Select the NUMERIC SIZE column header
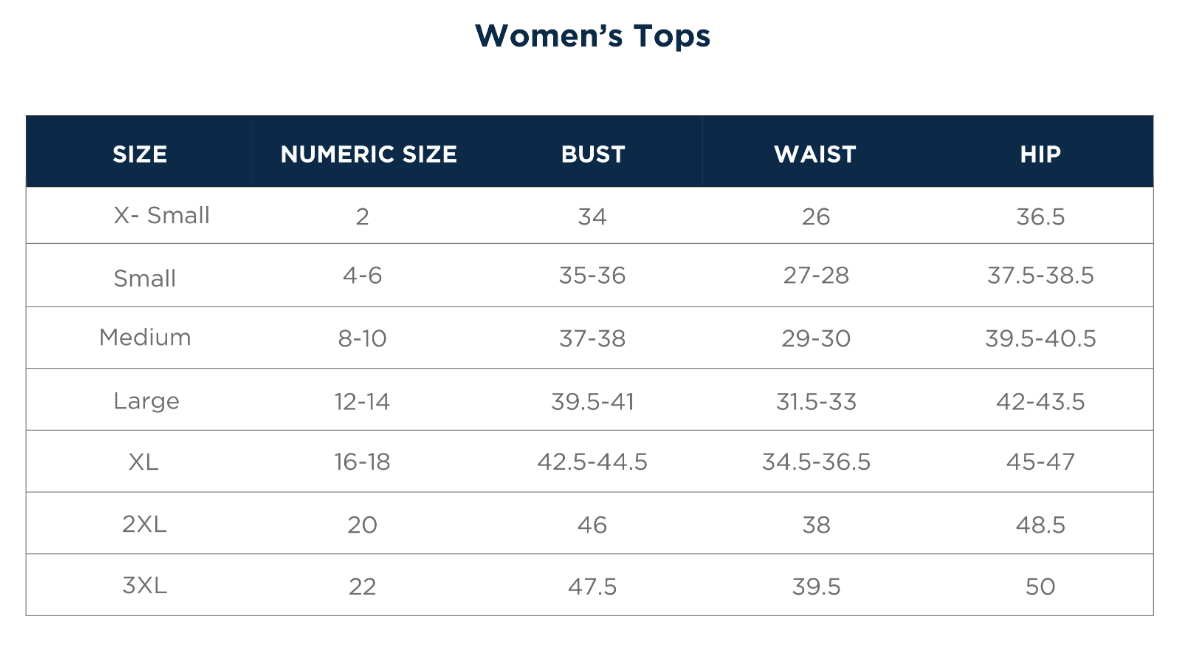 368,154
